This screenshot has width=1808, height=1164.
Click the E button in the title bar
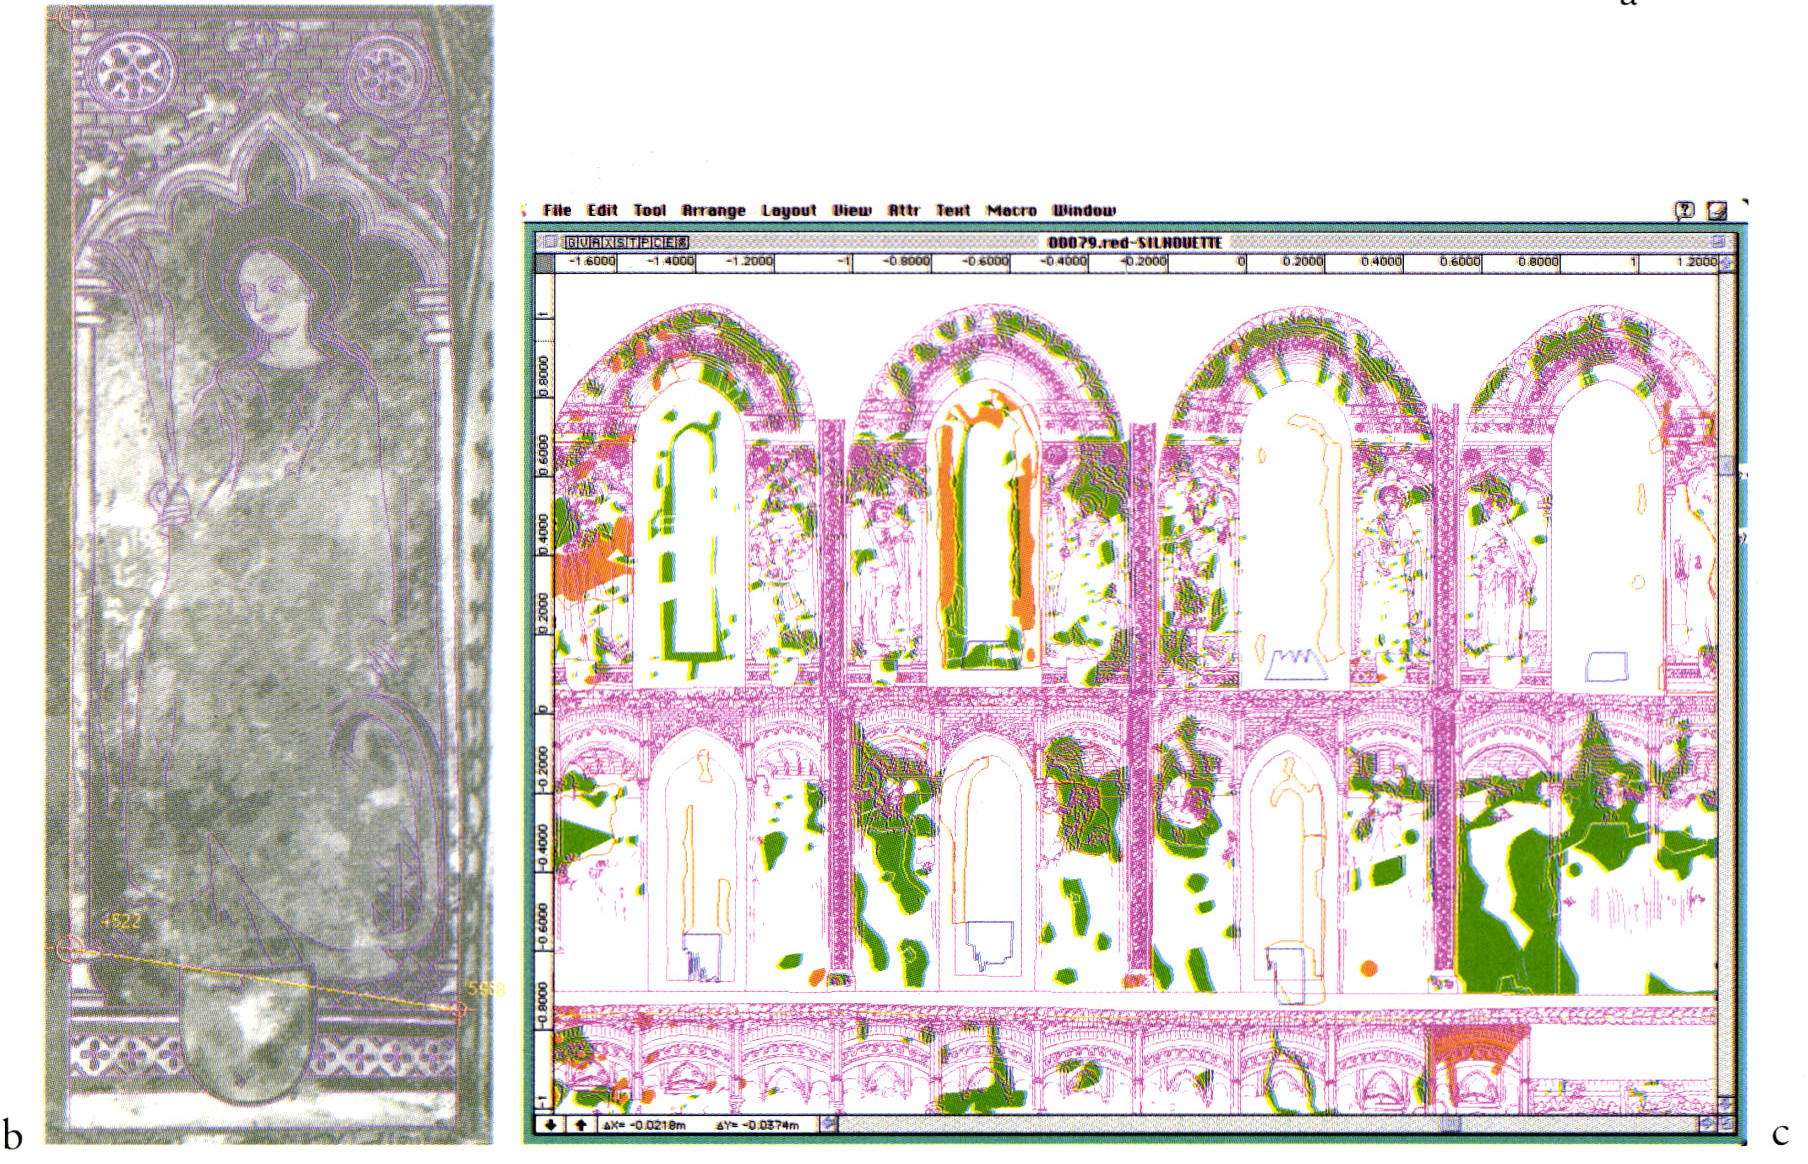[670, 243]
